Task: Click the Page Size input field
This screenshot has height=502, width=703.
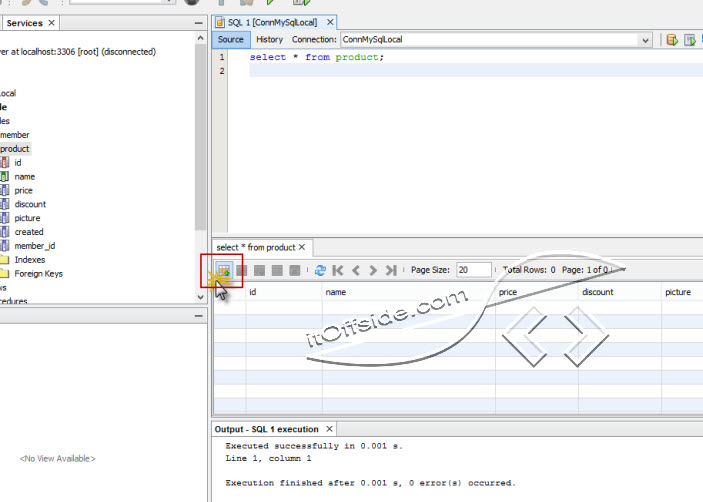Action: pyautogui.click(x=474, y=270)
